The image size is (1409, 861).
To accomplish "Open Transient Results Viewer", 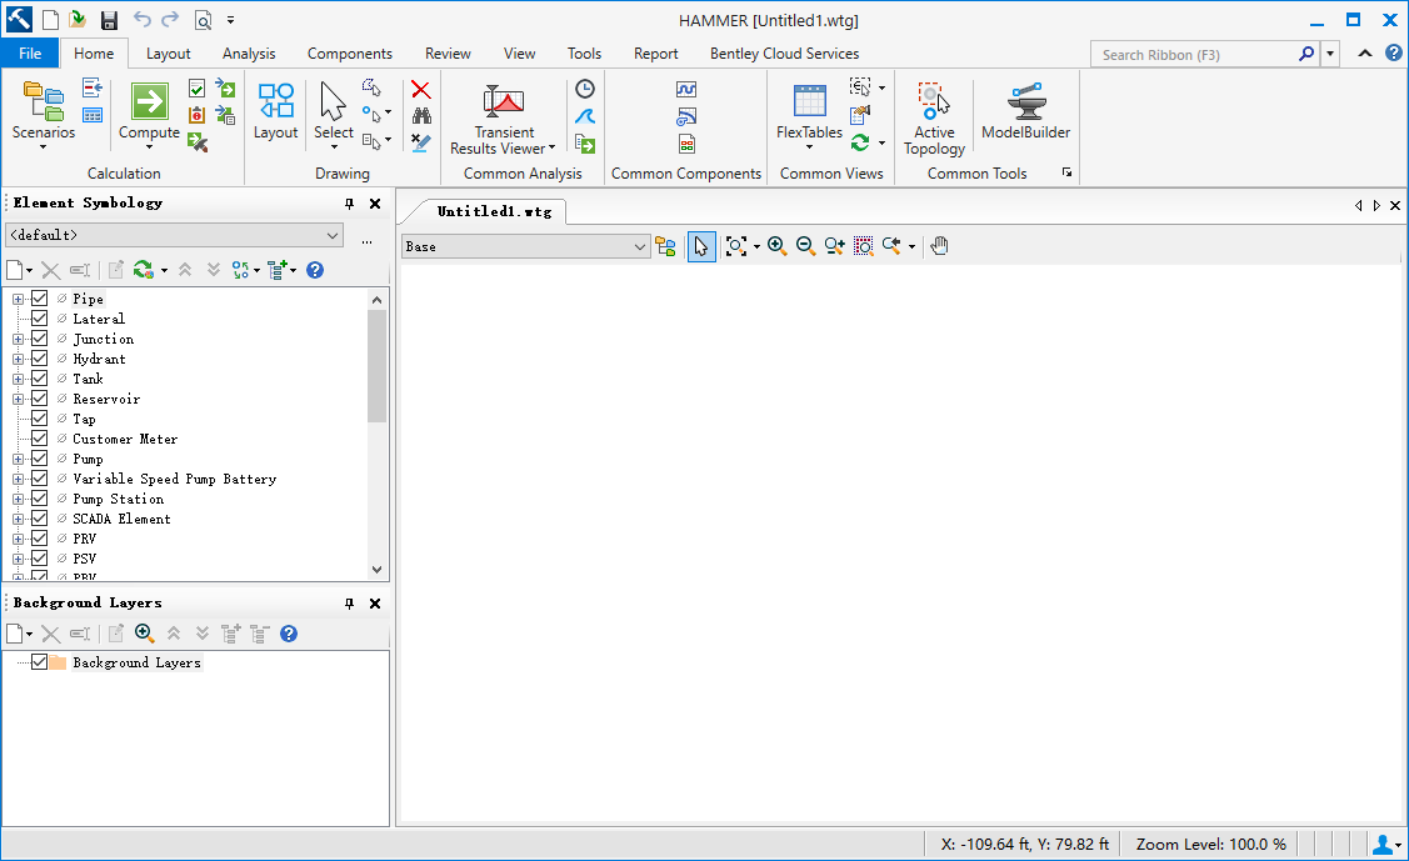I will (503, 118).
